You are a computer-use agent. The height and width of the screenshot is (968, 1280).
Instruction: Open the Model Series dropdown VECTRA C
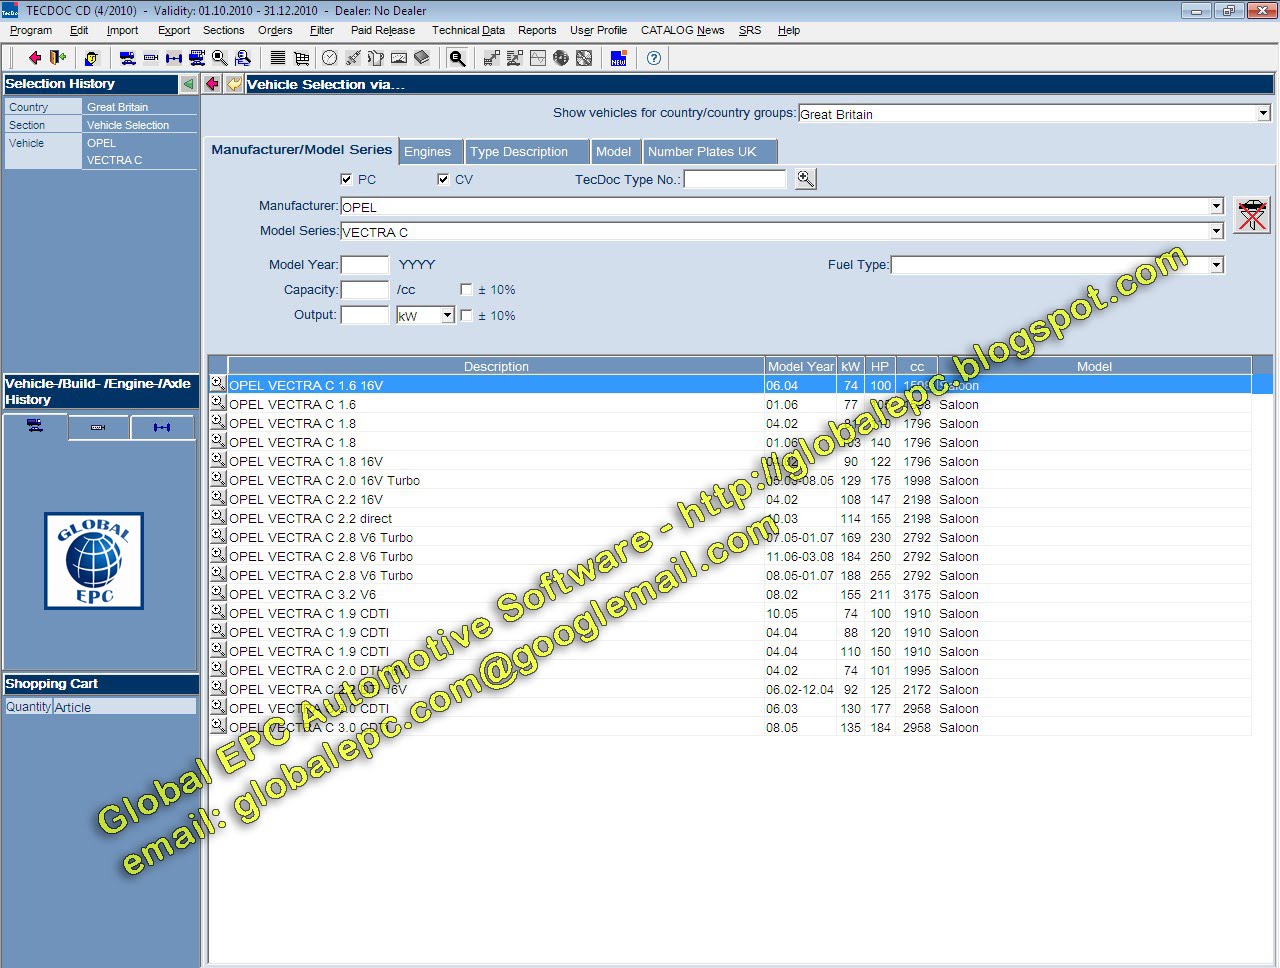(1217, 231)
